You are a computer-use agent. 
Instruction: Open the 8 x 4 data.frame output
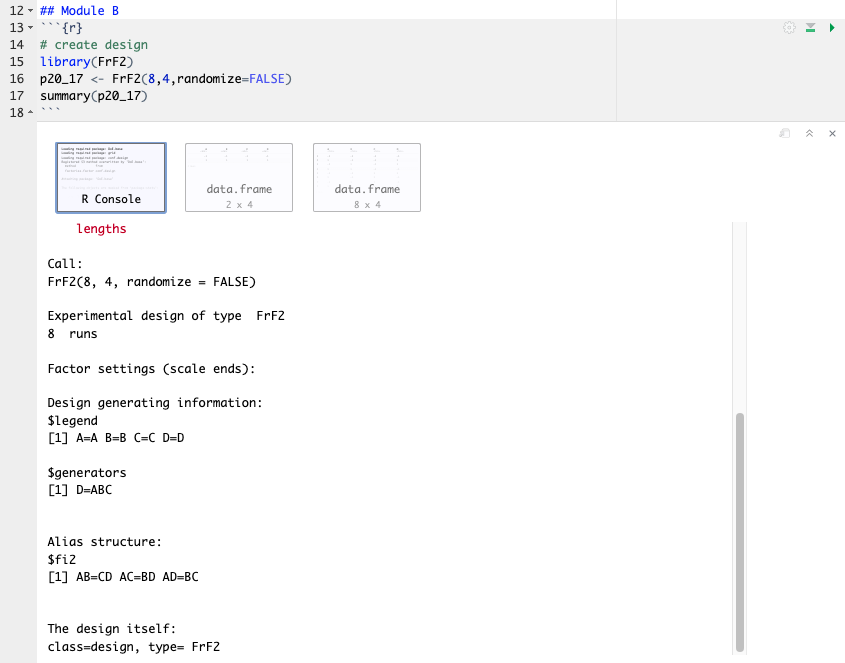pos(367,177)
